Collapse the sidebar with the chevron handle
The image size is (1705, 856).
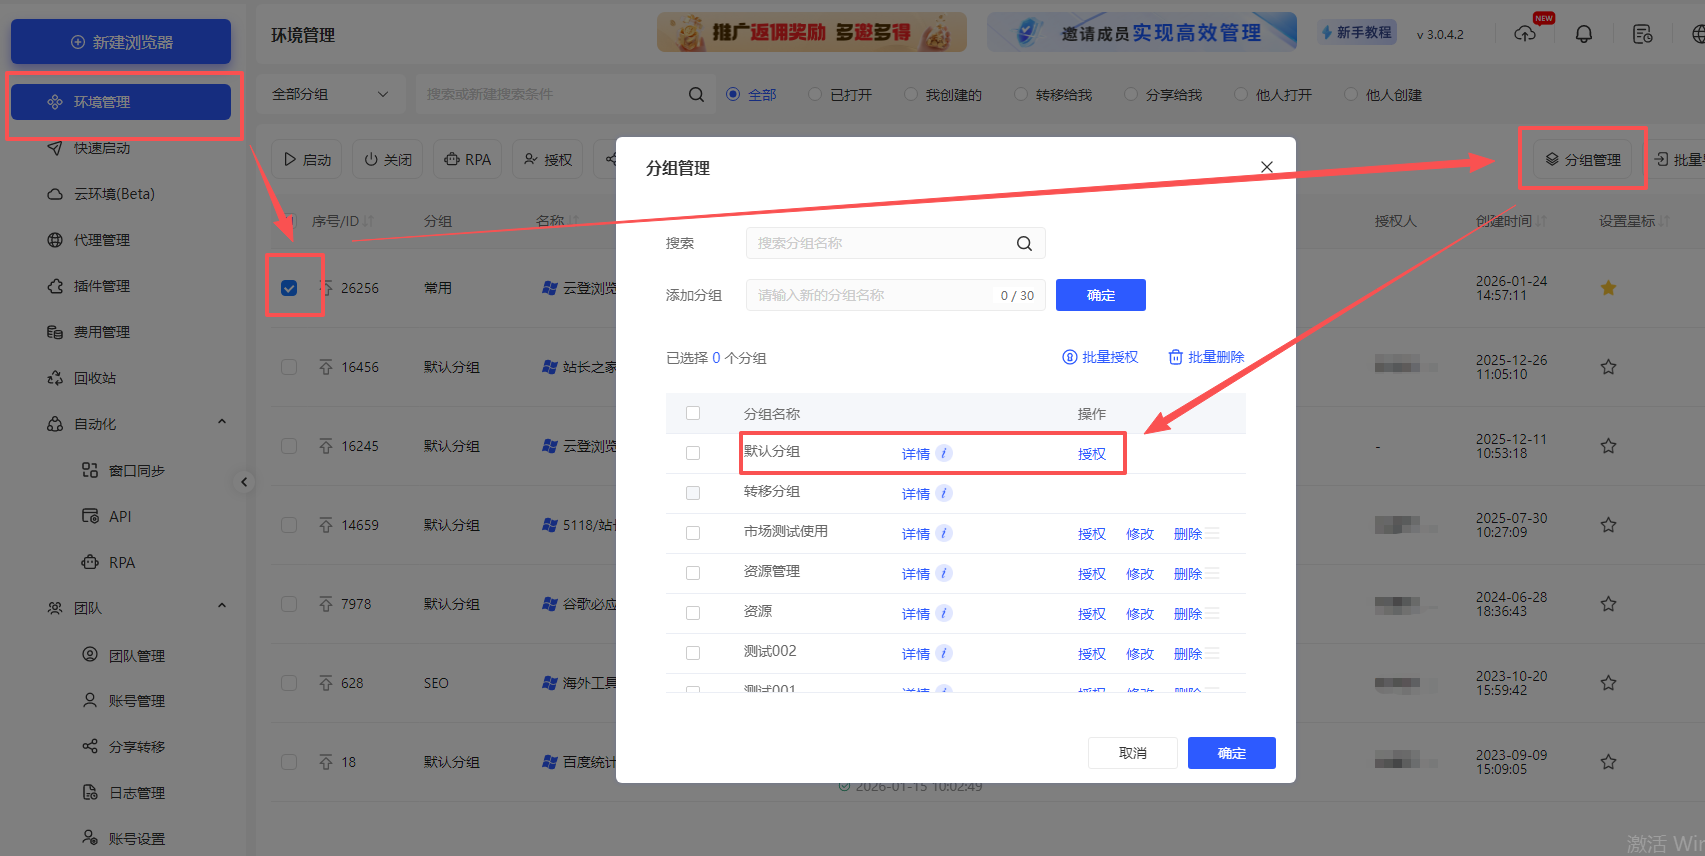(243, 482)
